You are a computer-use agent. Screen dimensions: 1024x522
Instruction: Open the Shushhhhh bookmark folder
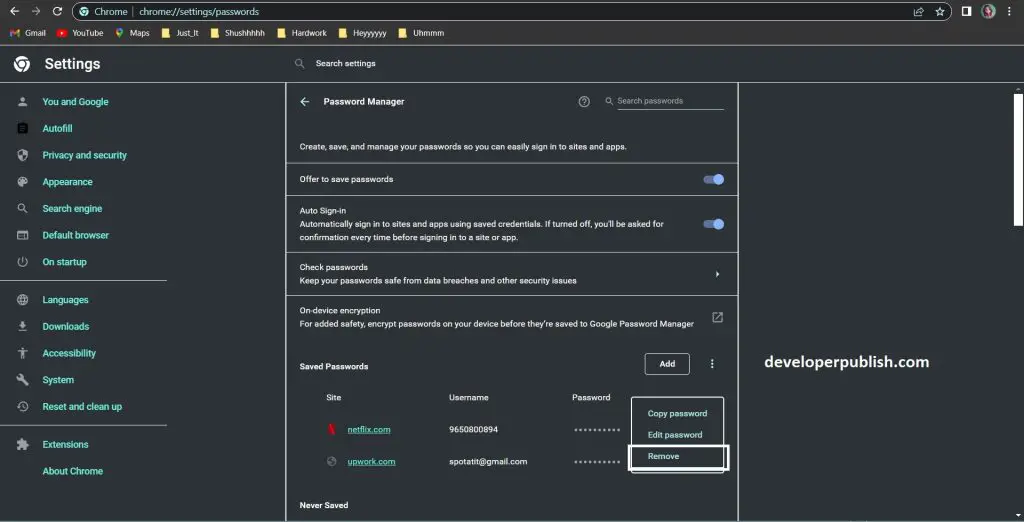(238, 33)
